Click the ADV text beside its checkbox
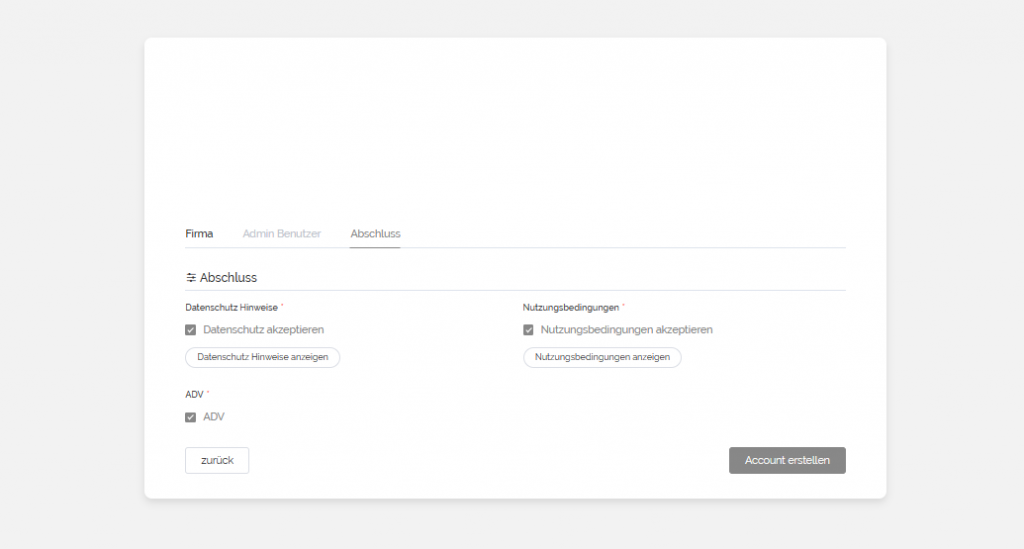1024x549 pixels. 214,417
